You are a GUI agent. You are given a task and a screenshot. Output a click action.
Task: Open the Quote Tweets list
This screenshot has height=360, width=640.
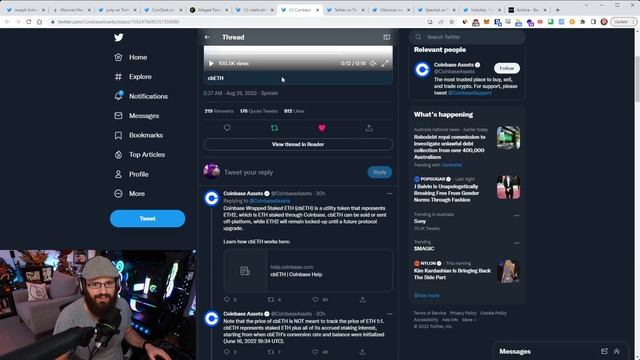[x=259, y=111]
